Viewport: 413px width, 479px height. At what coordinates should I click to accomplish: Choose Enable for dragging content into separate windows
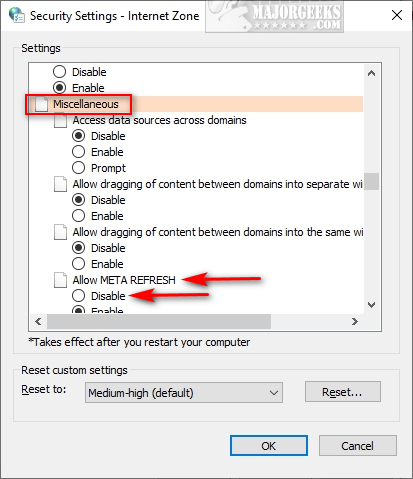78,215
